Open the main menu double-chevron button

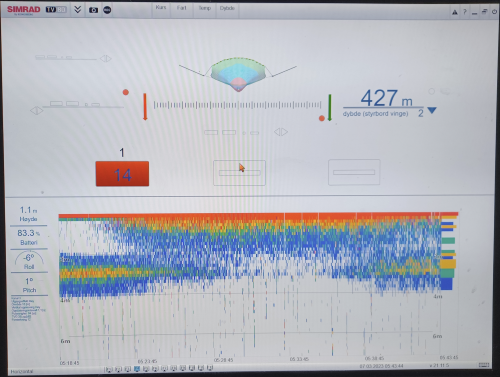click(x=77, y=10)
